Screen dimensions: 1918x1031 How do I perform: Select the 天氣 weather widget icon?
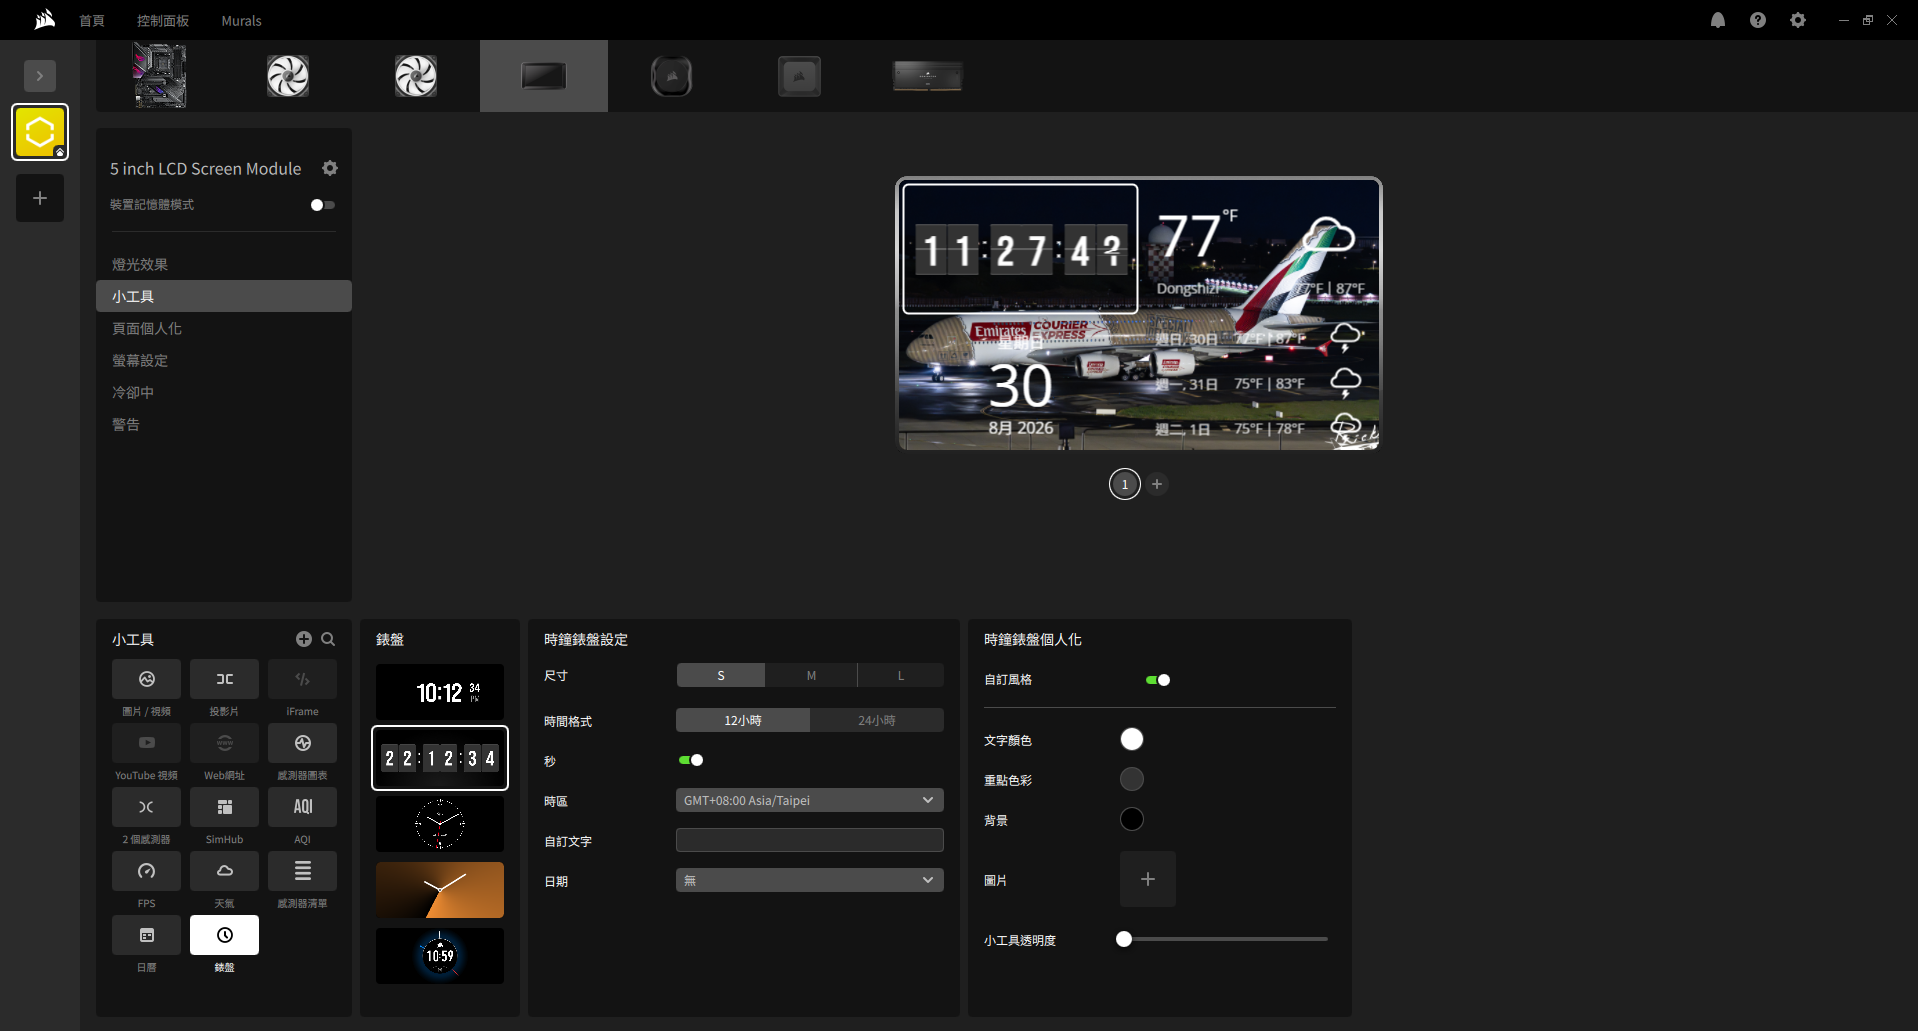point(224,871)
